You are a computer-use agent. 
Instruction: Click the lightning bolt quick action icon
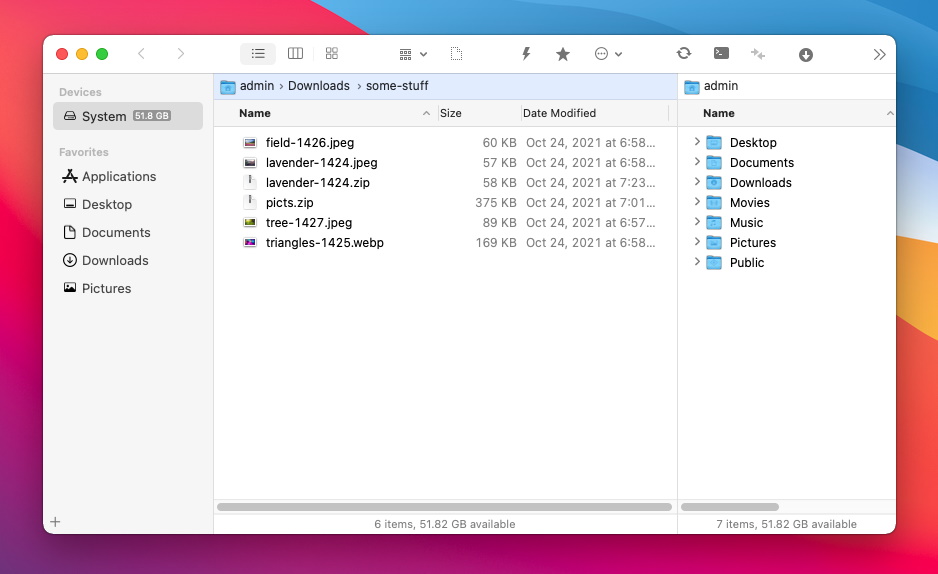point(526,54)
